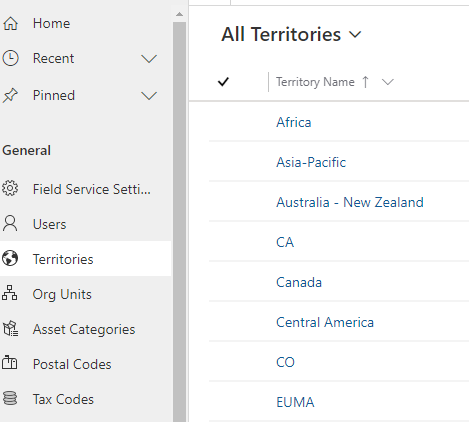Click the Territories globe icon

click(x=10, y=259)
